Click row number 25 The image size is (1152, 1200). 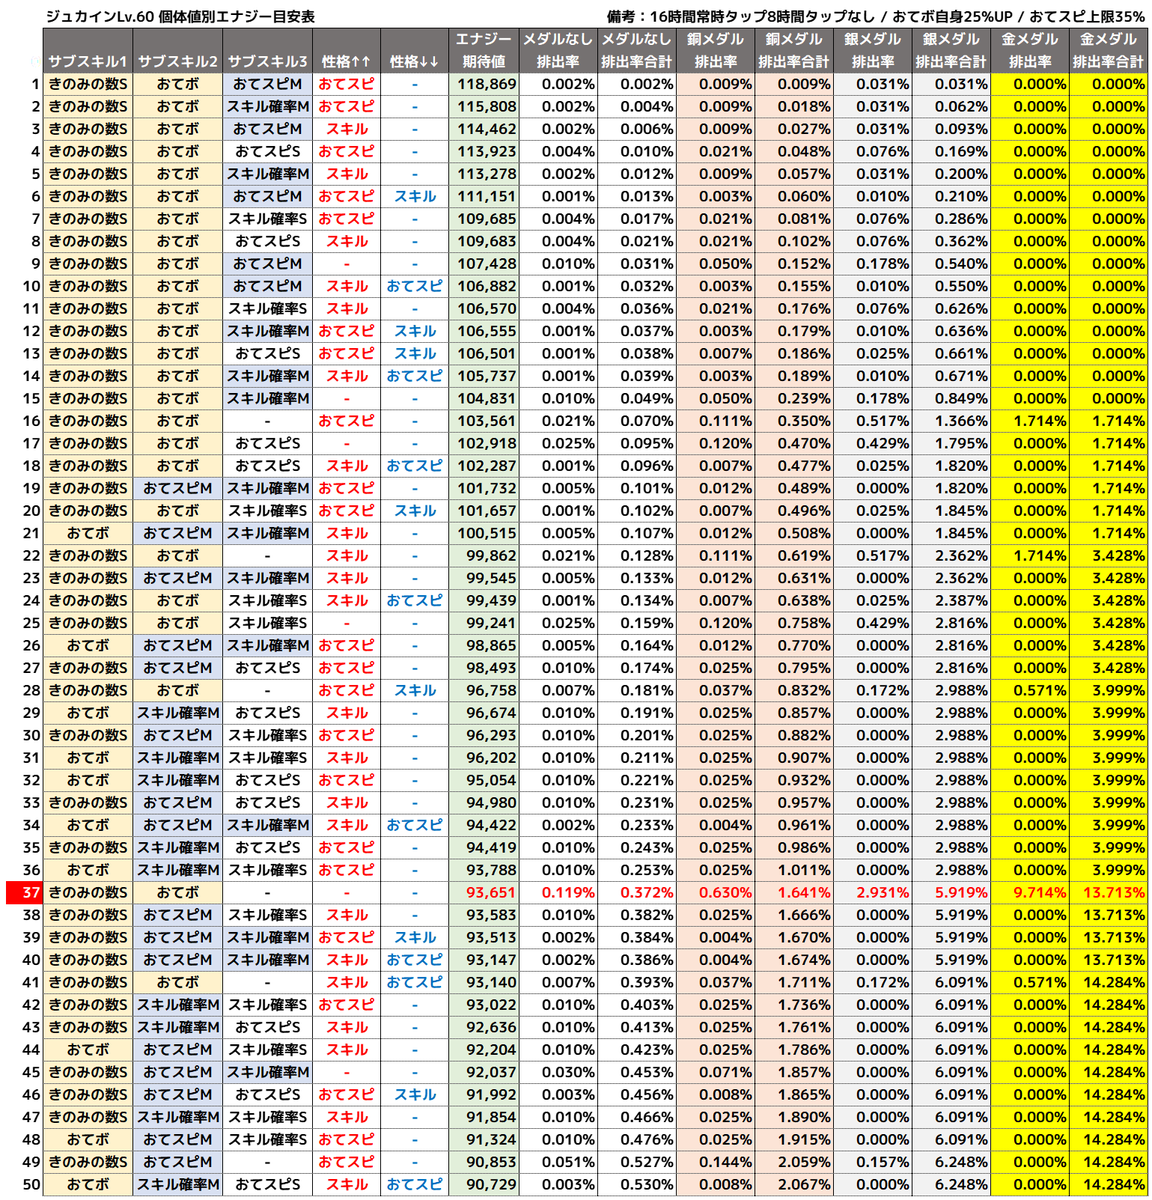pos(31,623)
